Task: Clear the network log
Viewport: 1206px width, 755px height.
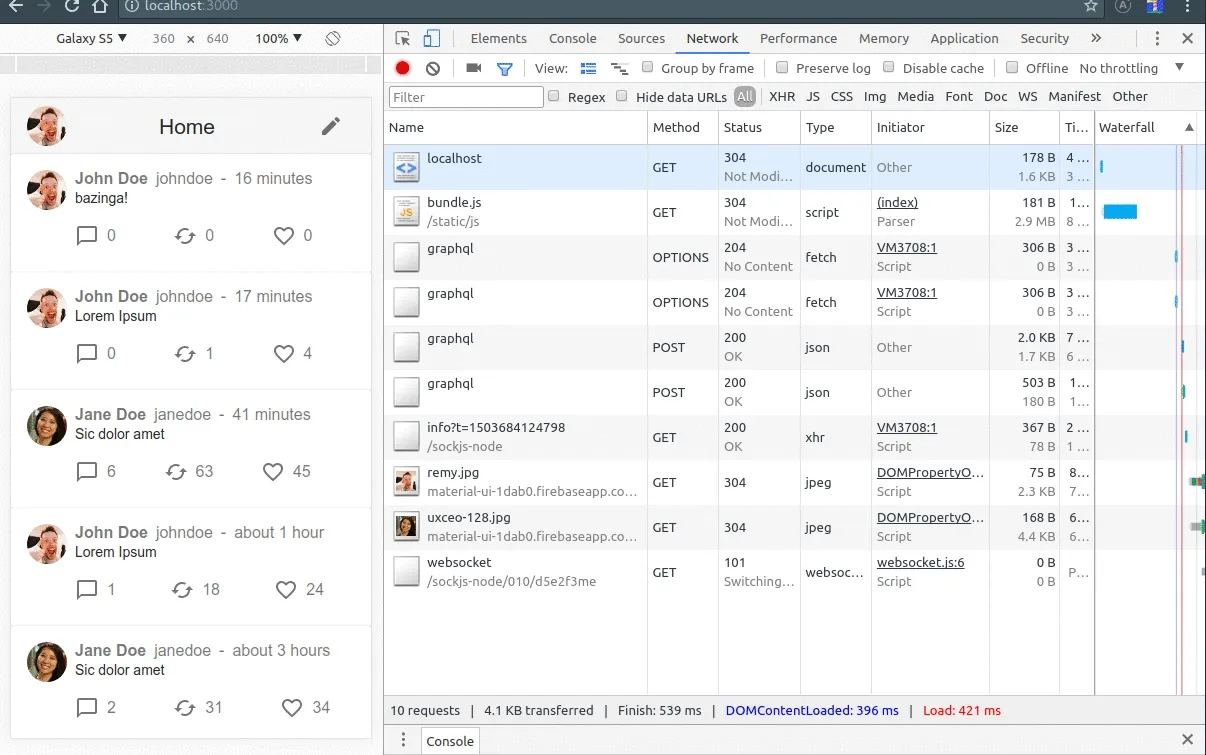Action: (433, 68)
